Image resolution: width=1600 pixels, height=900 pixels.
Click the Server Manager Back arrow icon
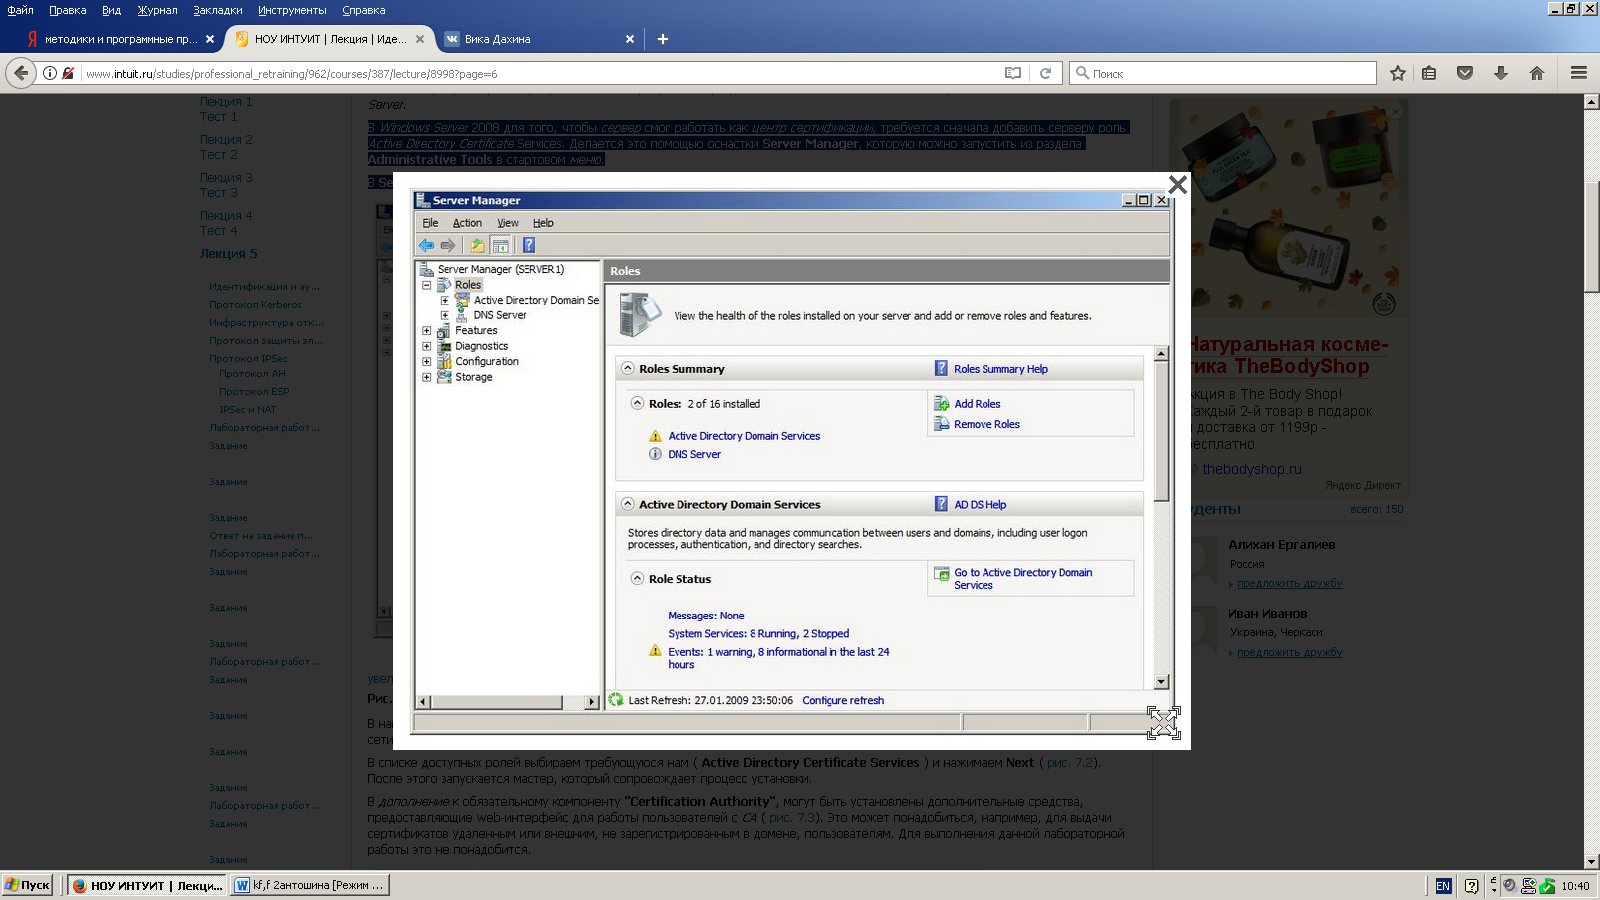[427, 245]
